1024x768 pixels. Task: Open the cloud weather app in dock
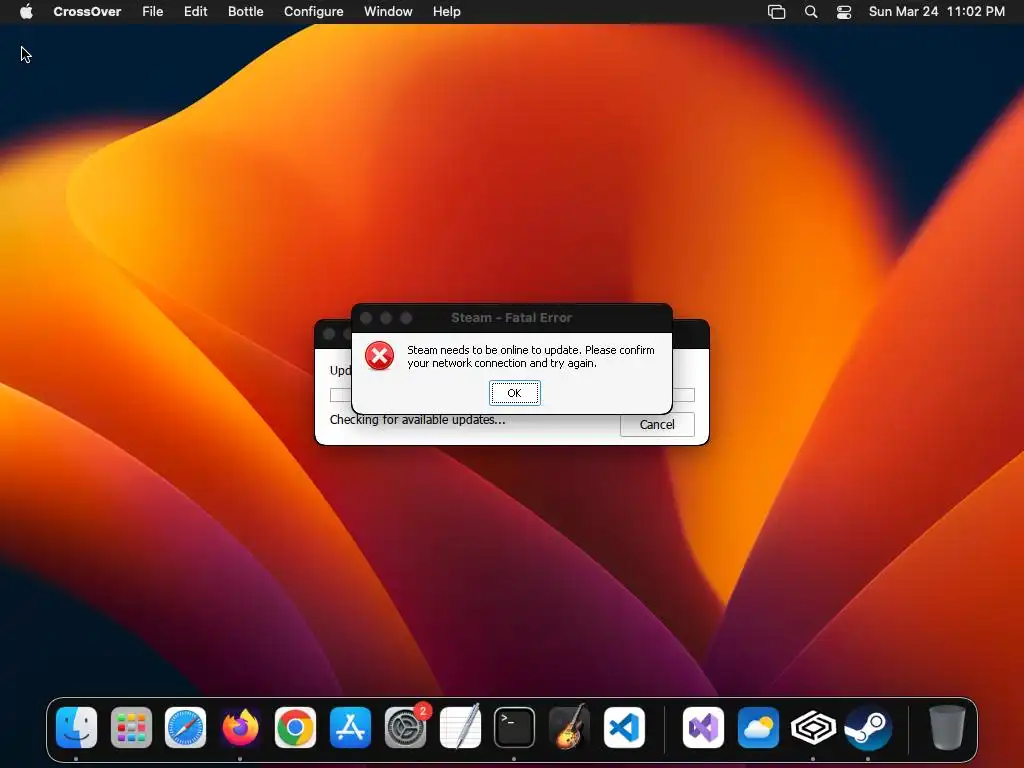(758, 728)
